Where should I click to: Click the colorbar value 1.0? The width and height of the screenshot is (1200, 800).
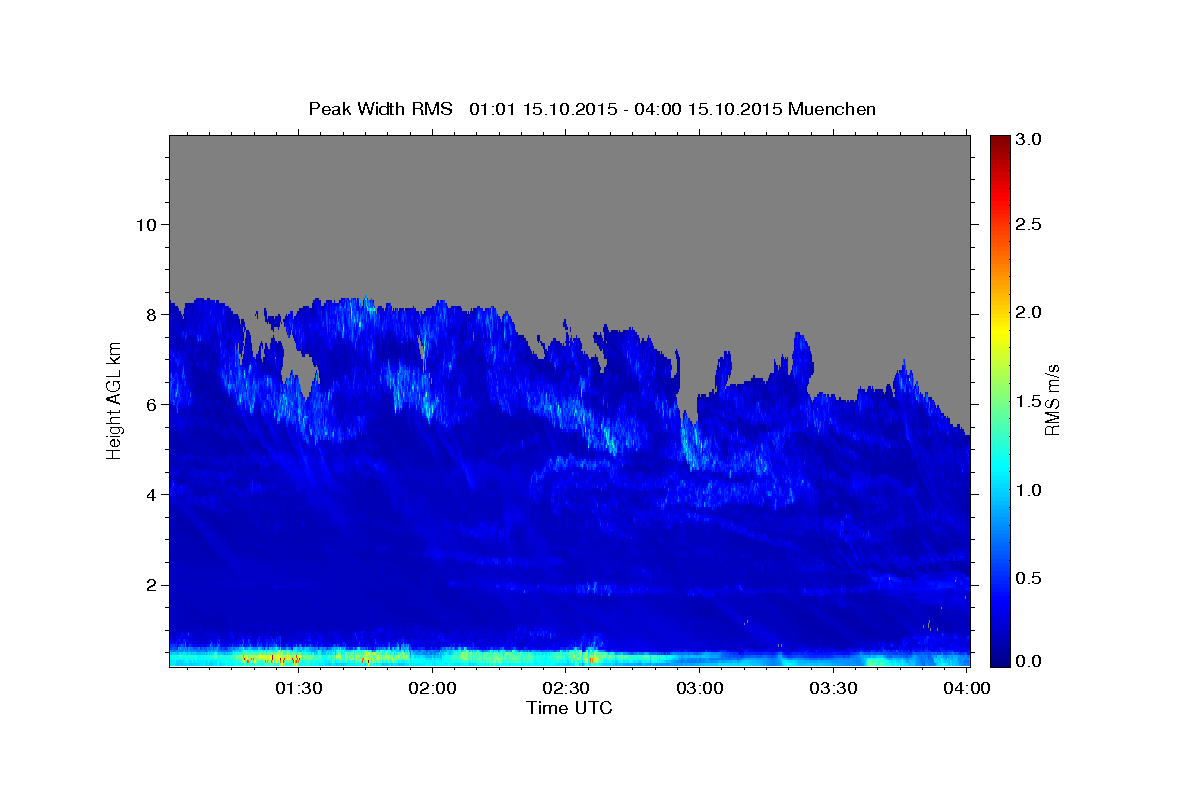tap(1029, 490)
